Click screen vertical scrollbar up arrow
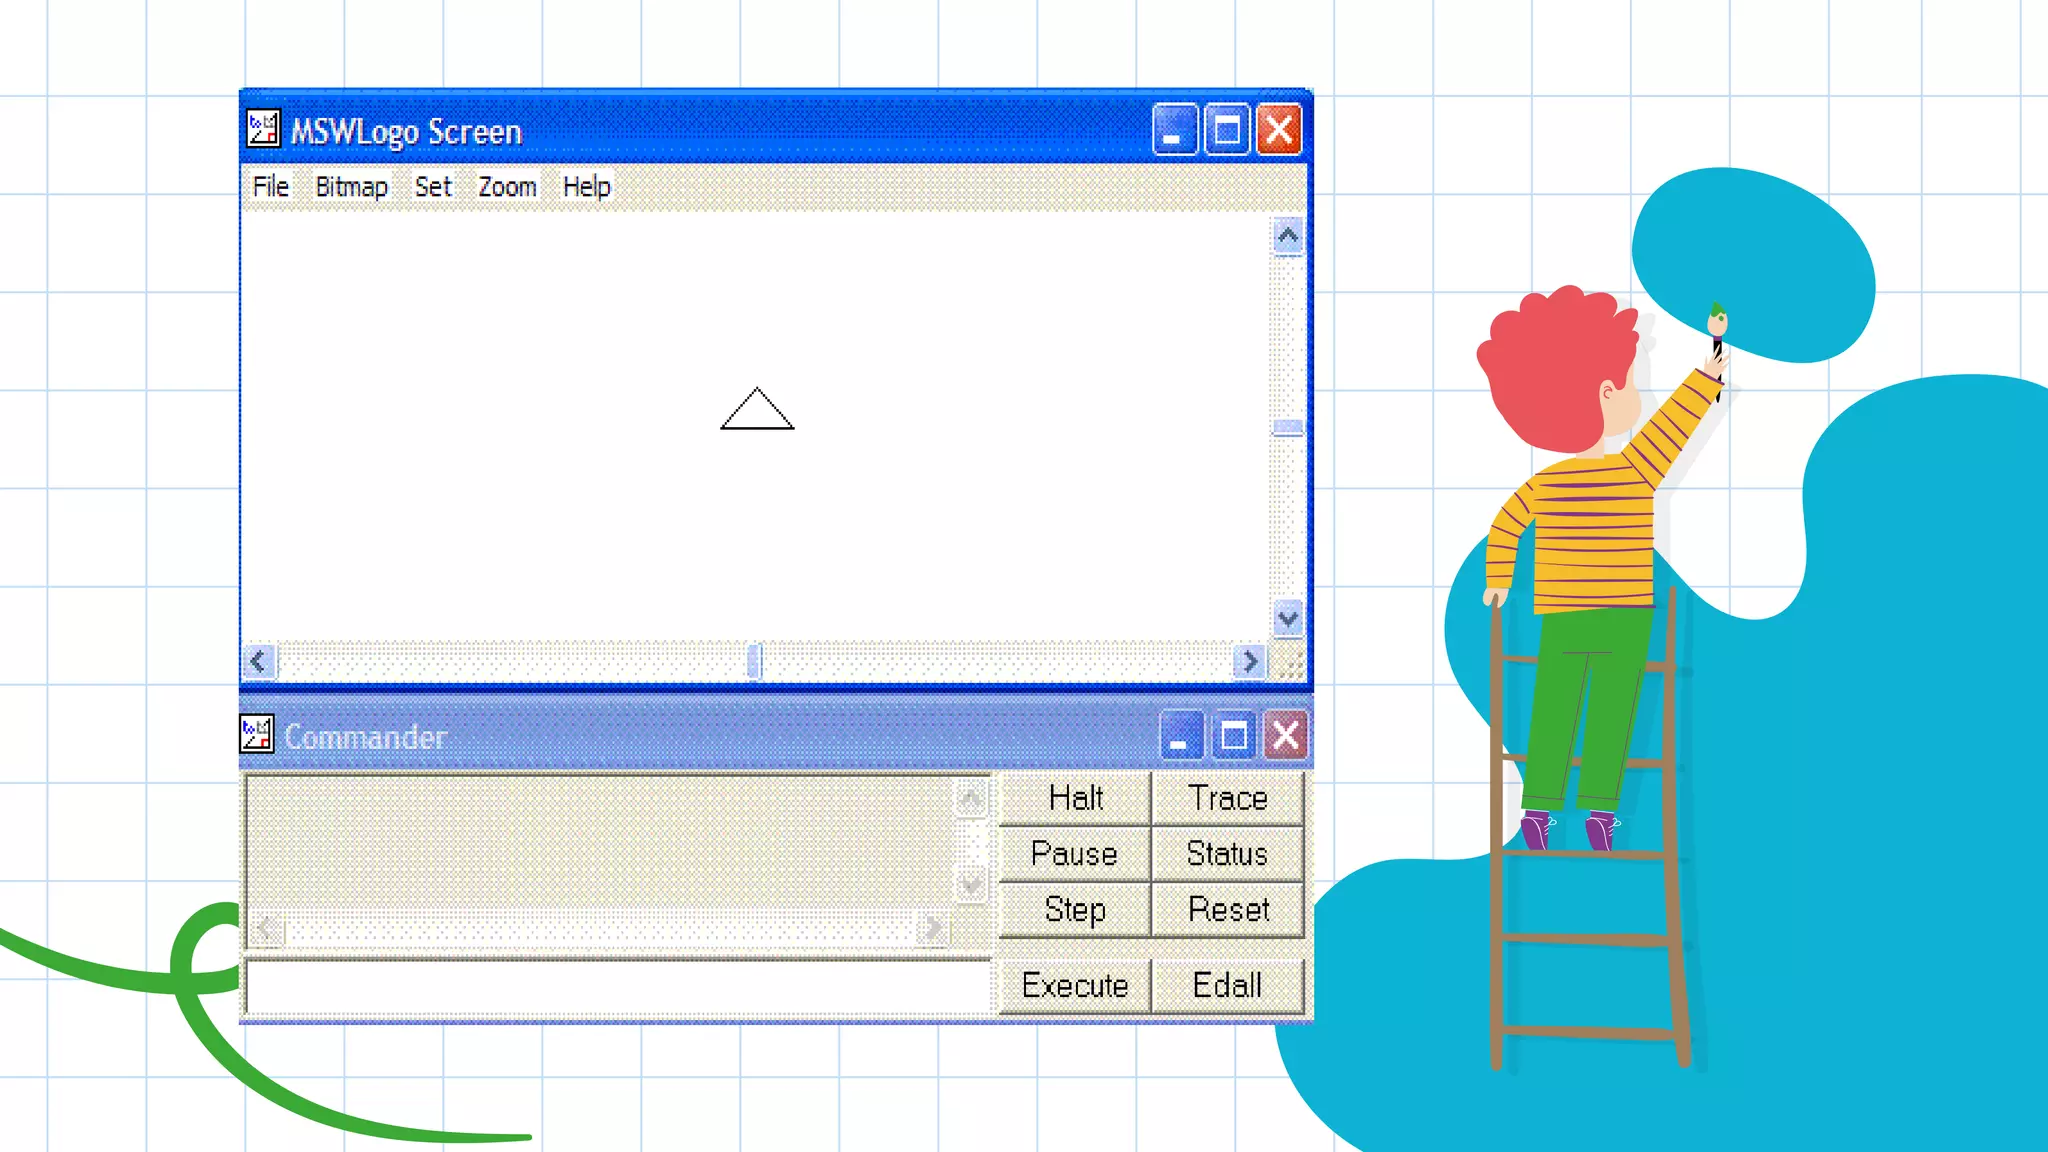 1288,237
